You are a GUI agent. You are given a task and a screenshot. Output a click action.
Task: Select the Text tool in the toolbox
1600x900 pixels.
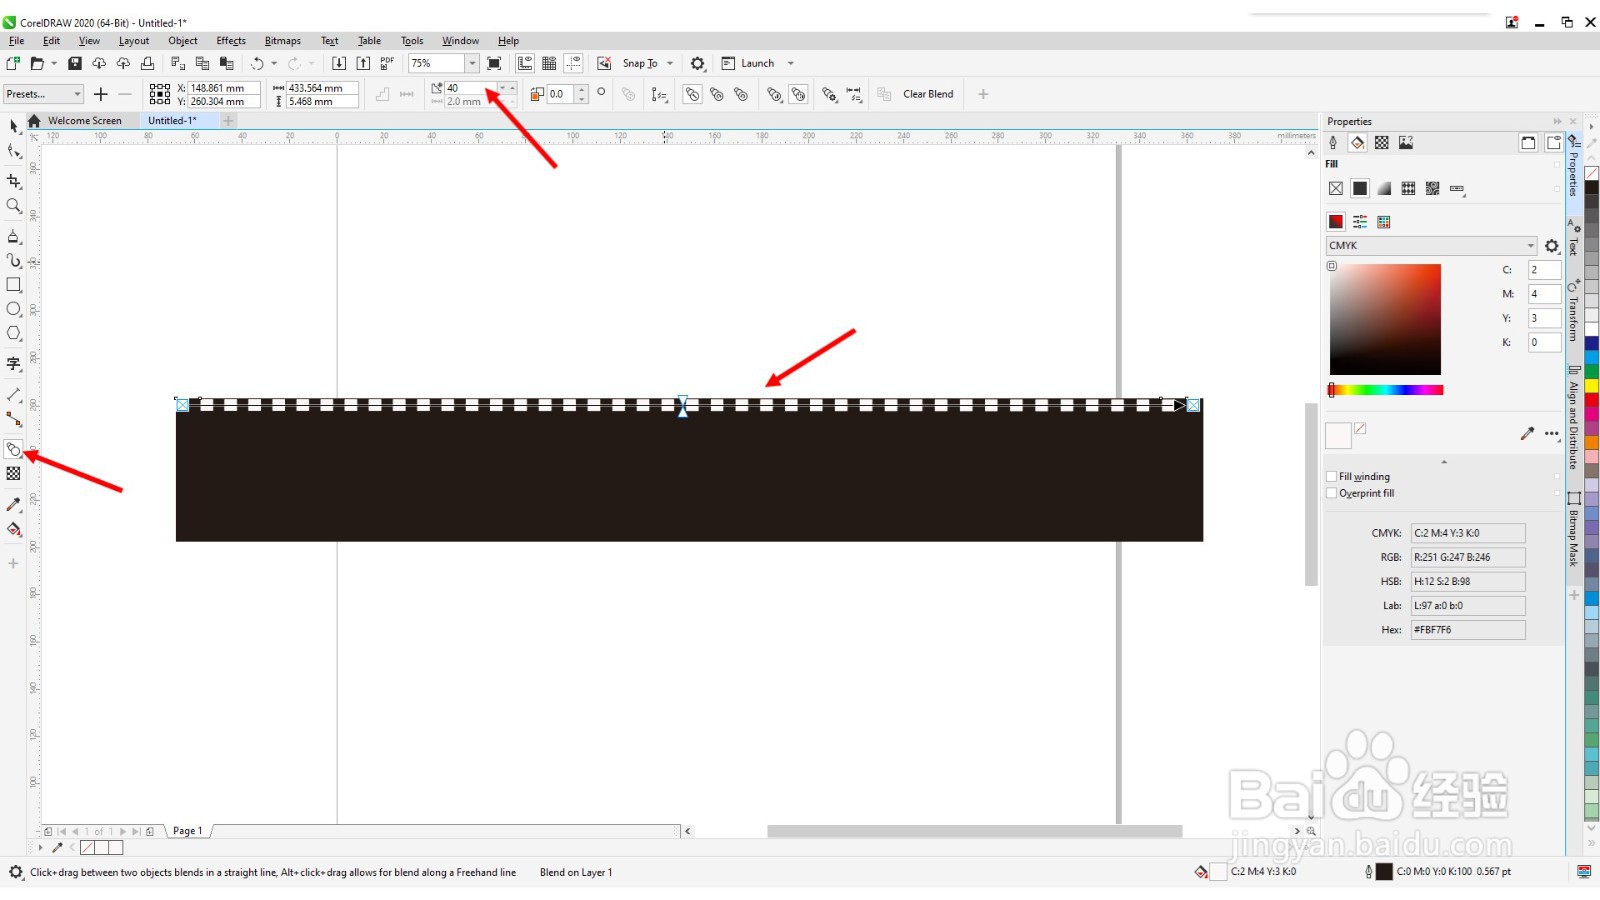13,364
